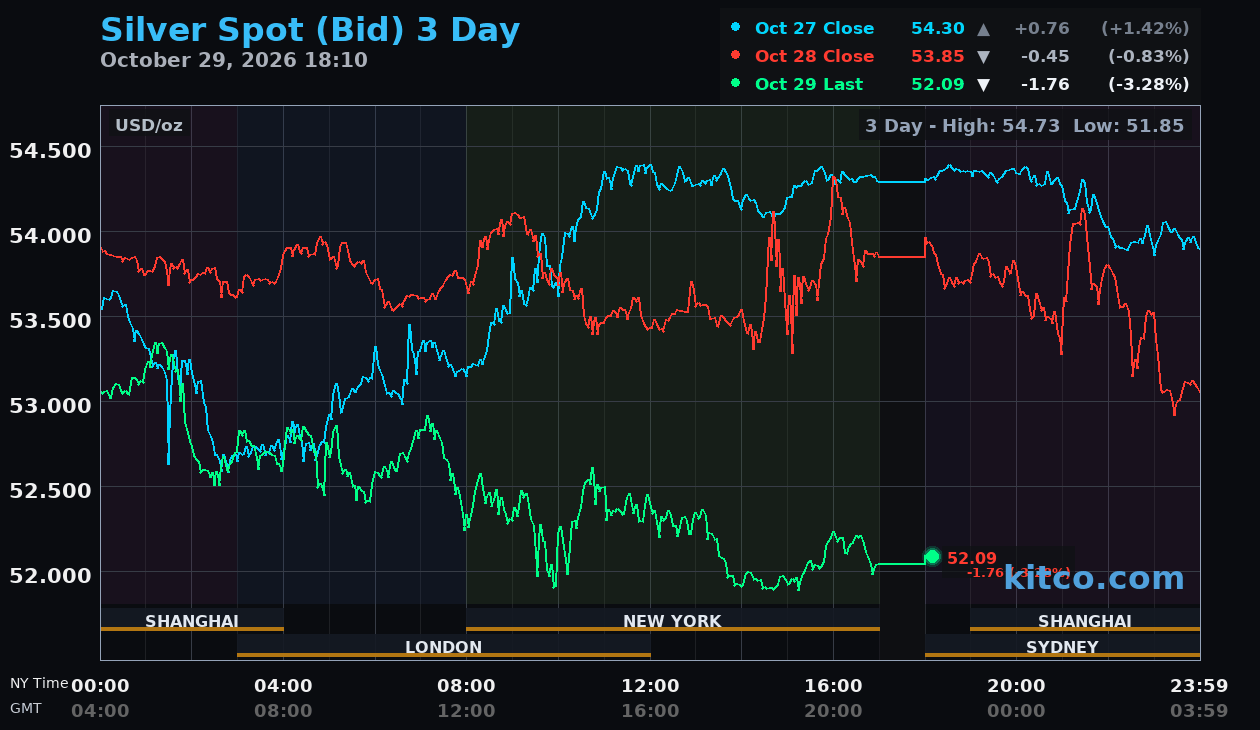Click the blue Oct 27 legend dot
Screen dimensions: 1260x730
(736, 27)
